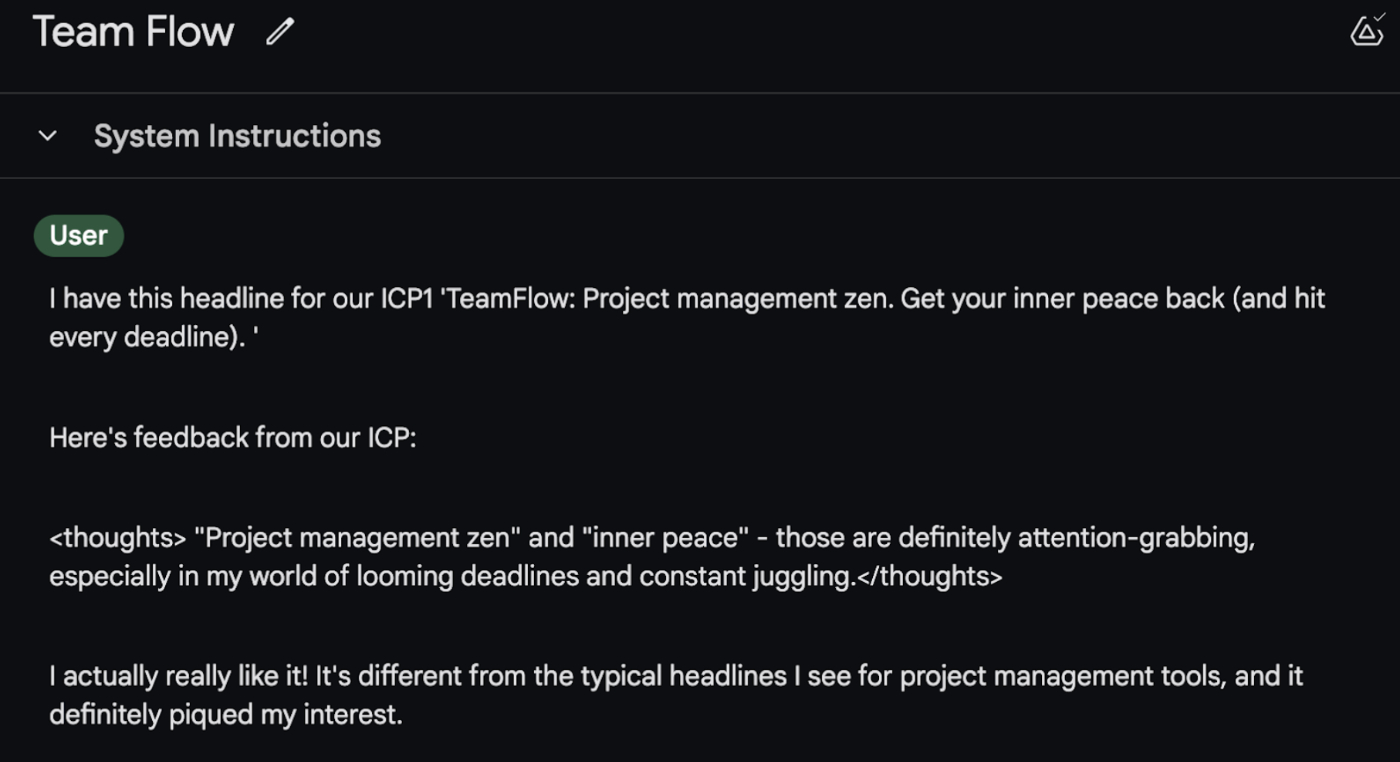
Task: Click the pencil edit icon beside Team Flow
Action: (x=281, y=32)
